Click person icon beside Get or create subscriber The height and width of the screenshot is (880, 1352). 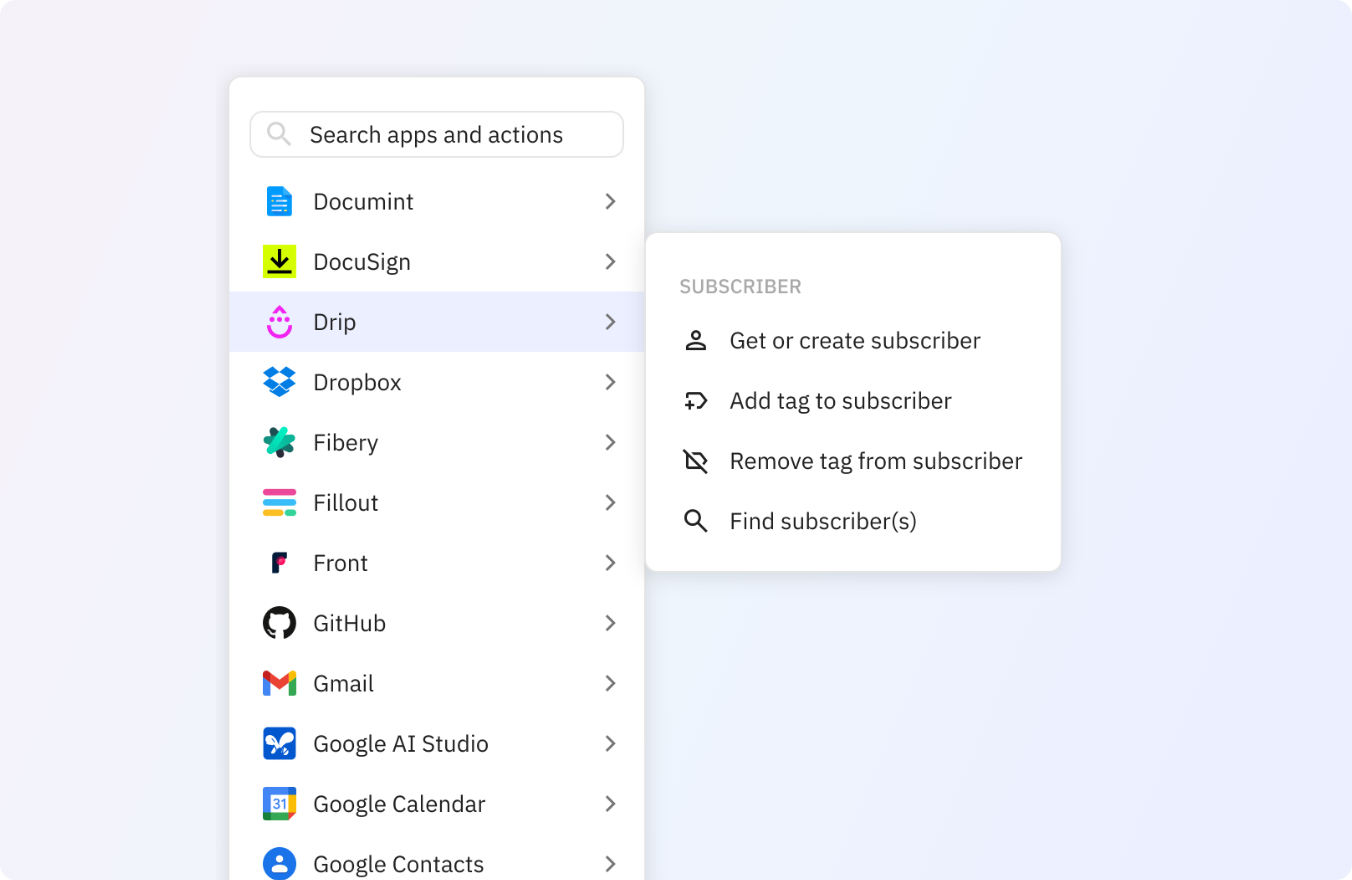(x=695, y=341)
